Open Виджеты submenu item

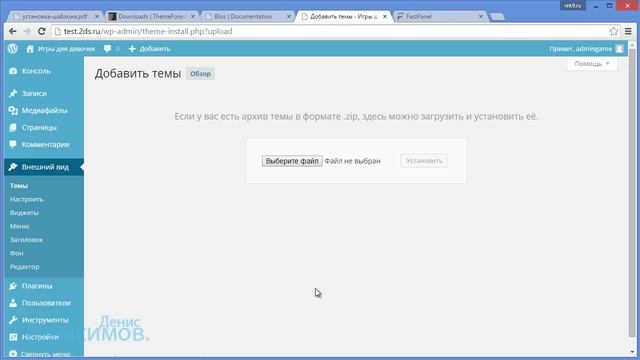pos(24,213)
